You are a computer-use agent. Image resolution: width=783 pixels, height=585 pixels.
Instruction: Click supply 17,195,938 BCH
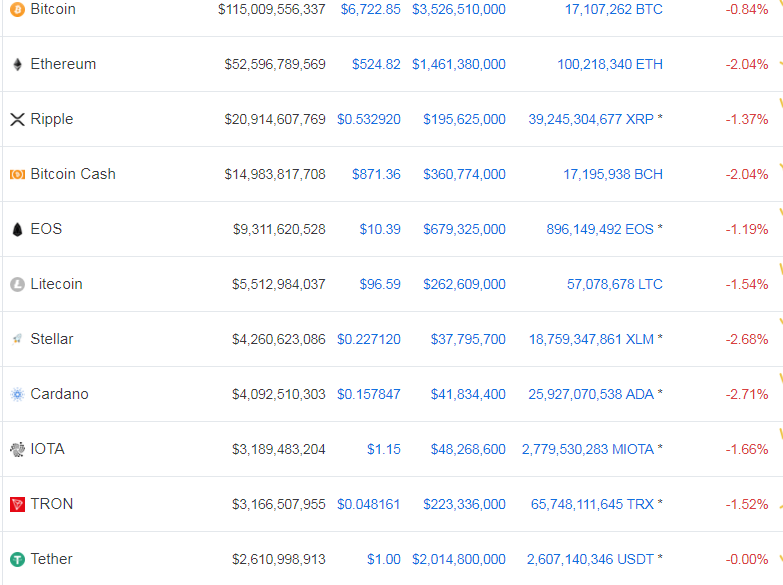[x=613, y=174]
